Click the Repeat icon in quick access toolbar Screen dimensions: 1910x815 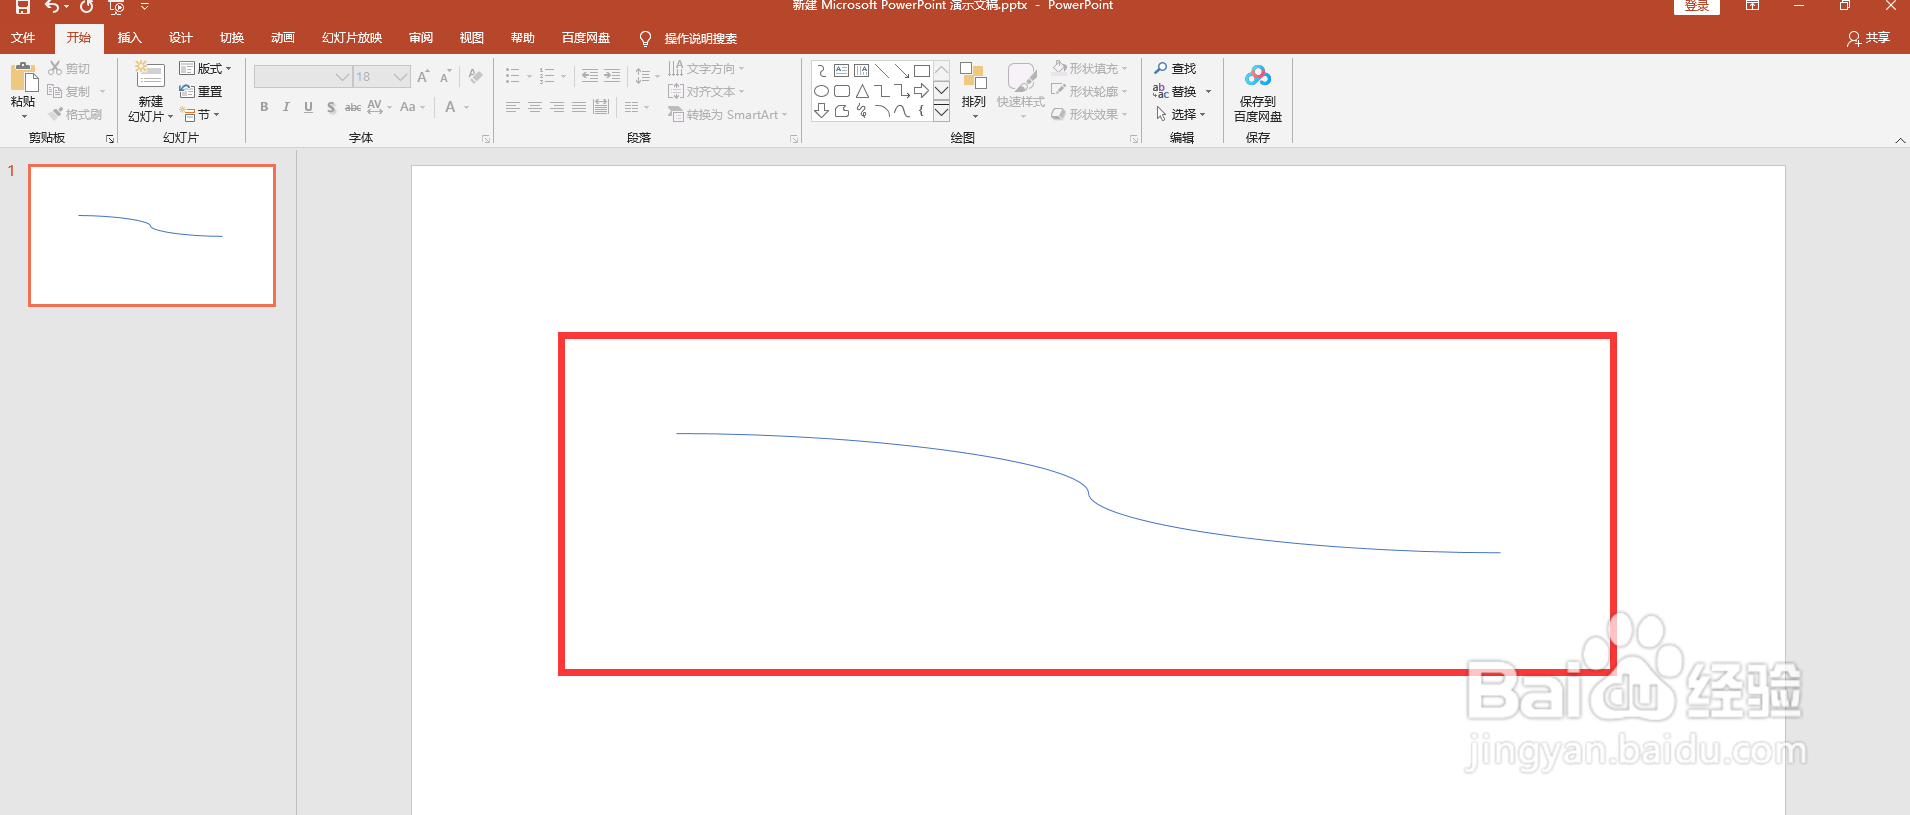pyautogui.click(x=87, y=7)
